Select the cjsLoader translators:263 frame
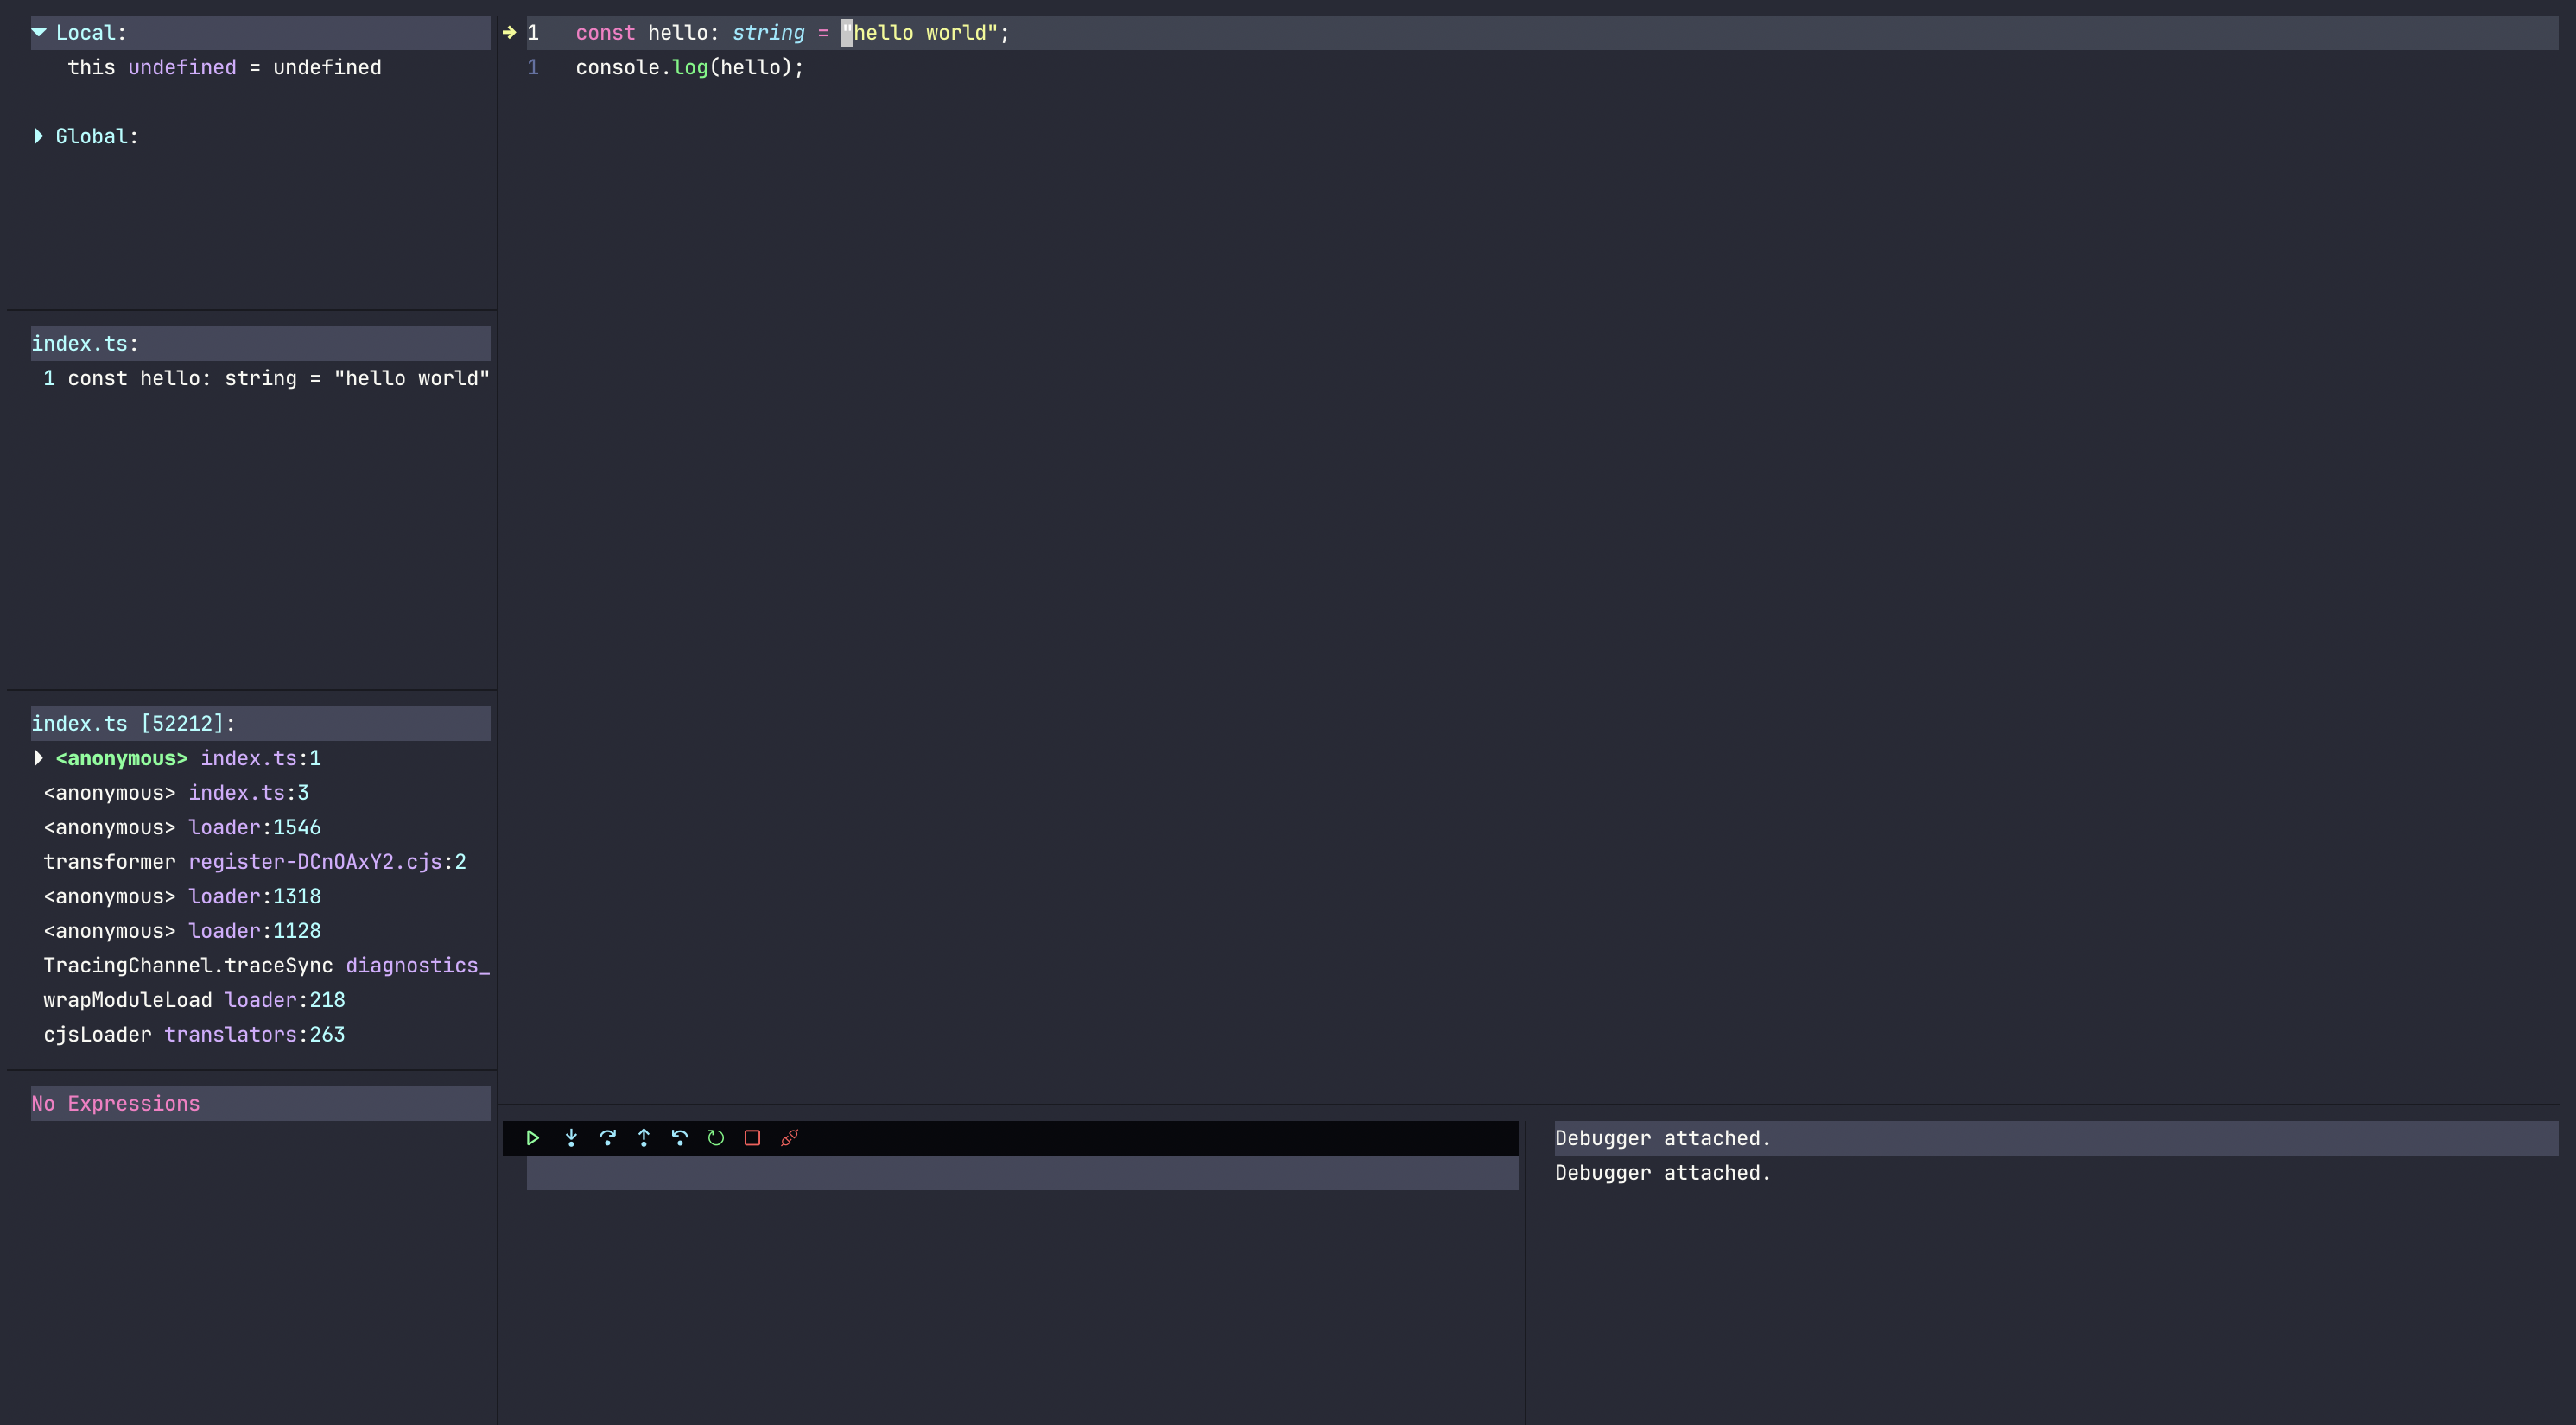2576x1425 pixels. (x=194, y=1034)
